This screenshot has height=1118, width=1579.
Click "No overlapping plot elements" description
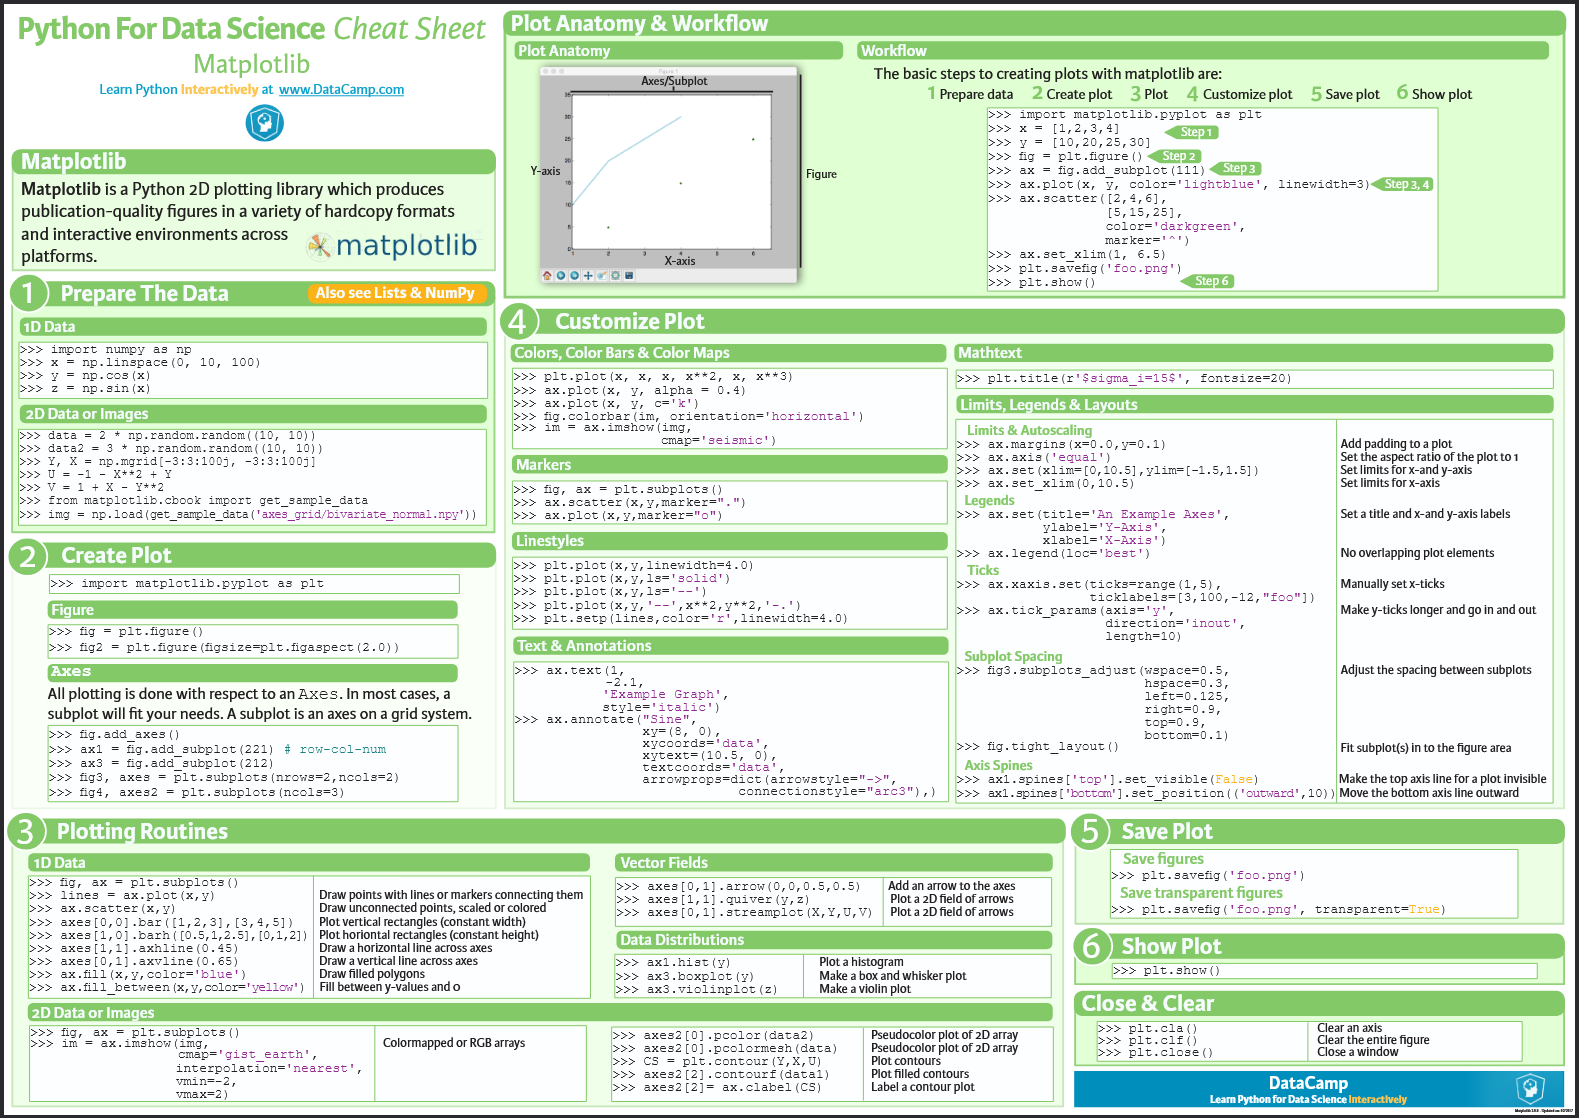tap(1417, 553)
